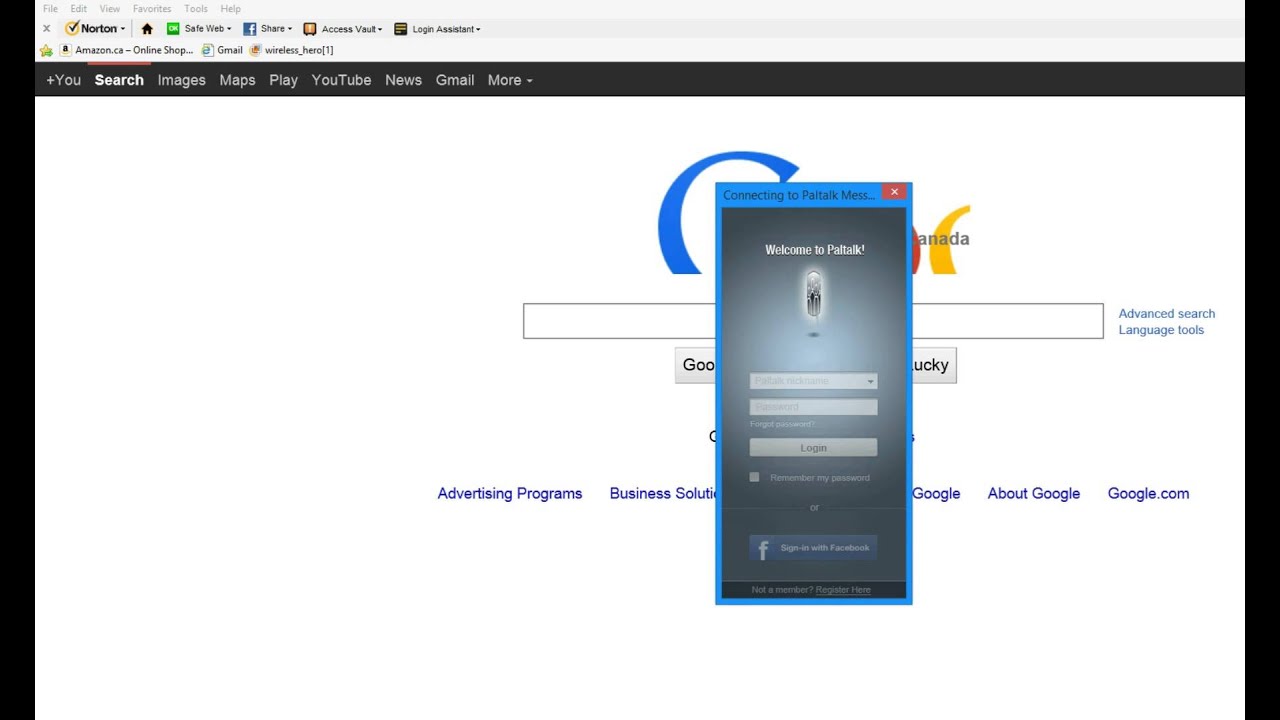Click the Paltalk crystal logo icon
The image size is (1280, 720).
click(x=813, y=295)
